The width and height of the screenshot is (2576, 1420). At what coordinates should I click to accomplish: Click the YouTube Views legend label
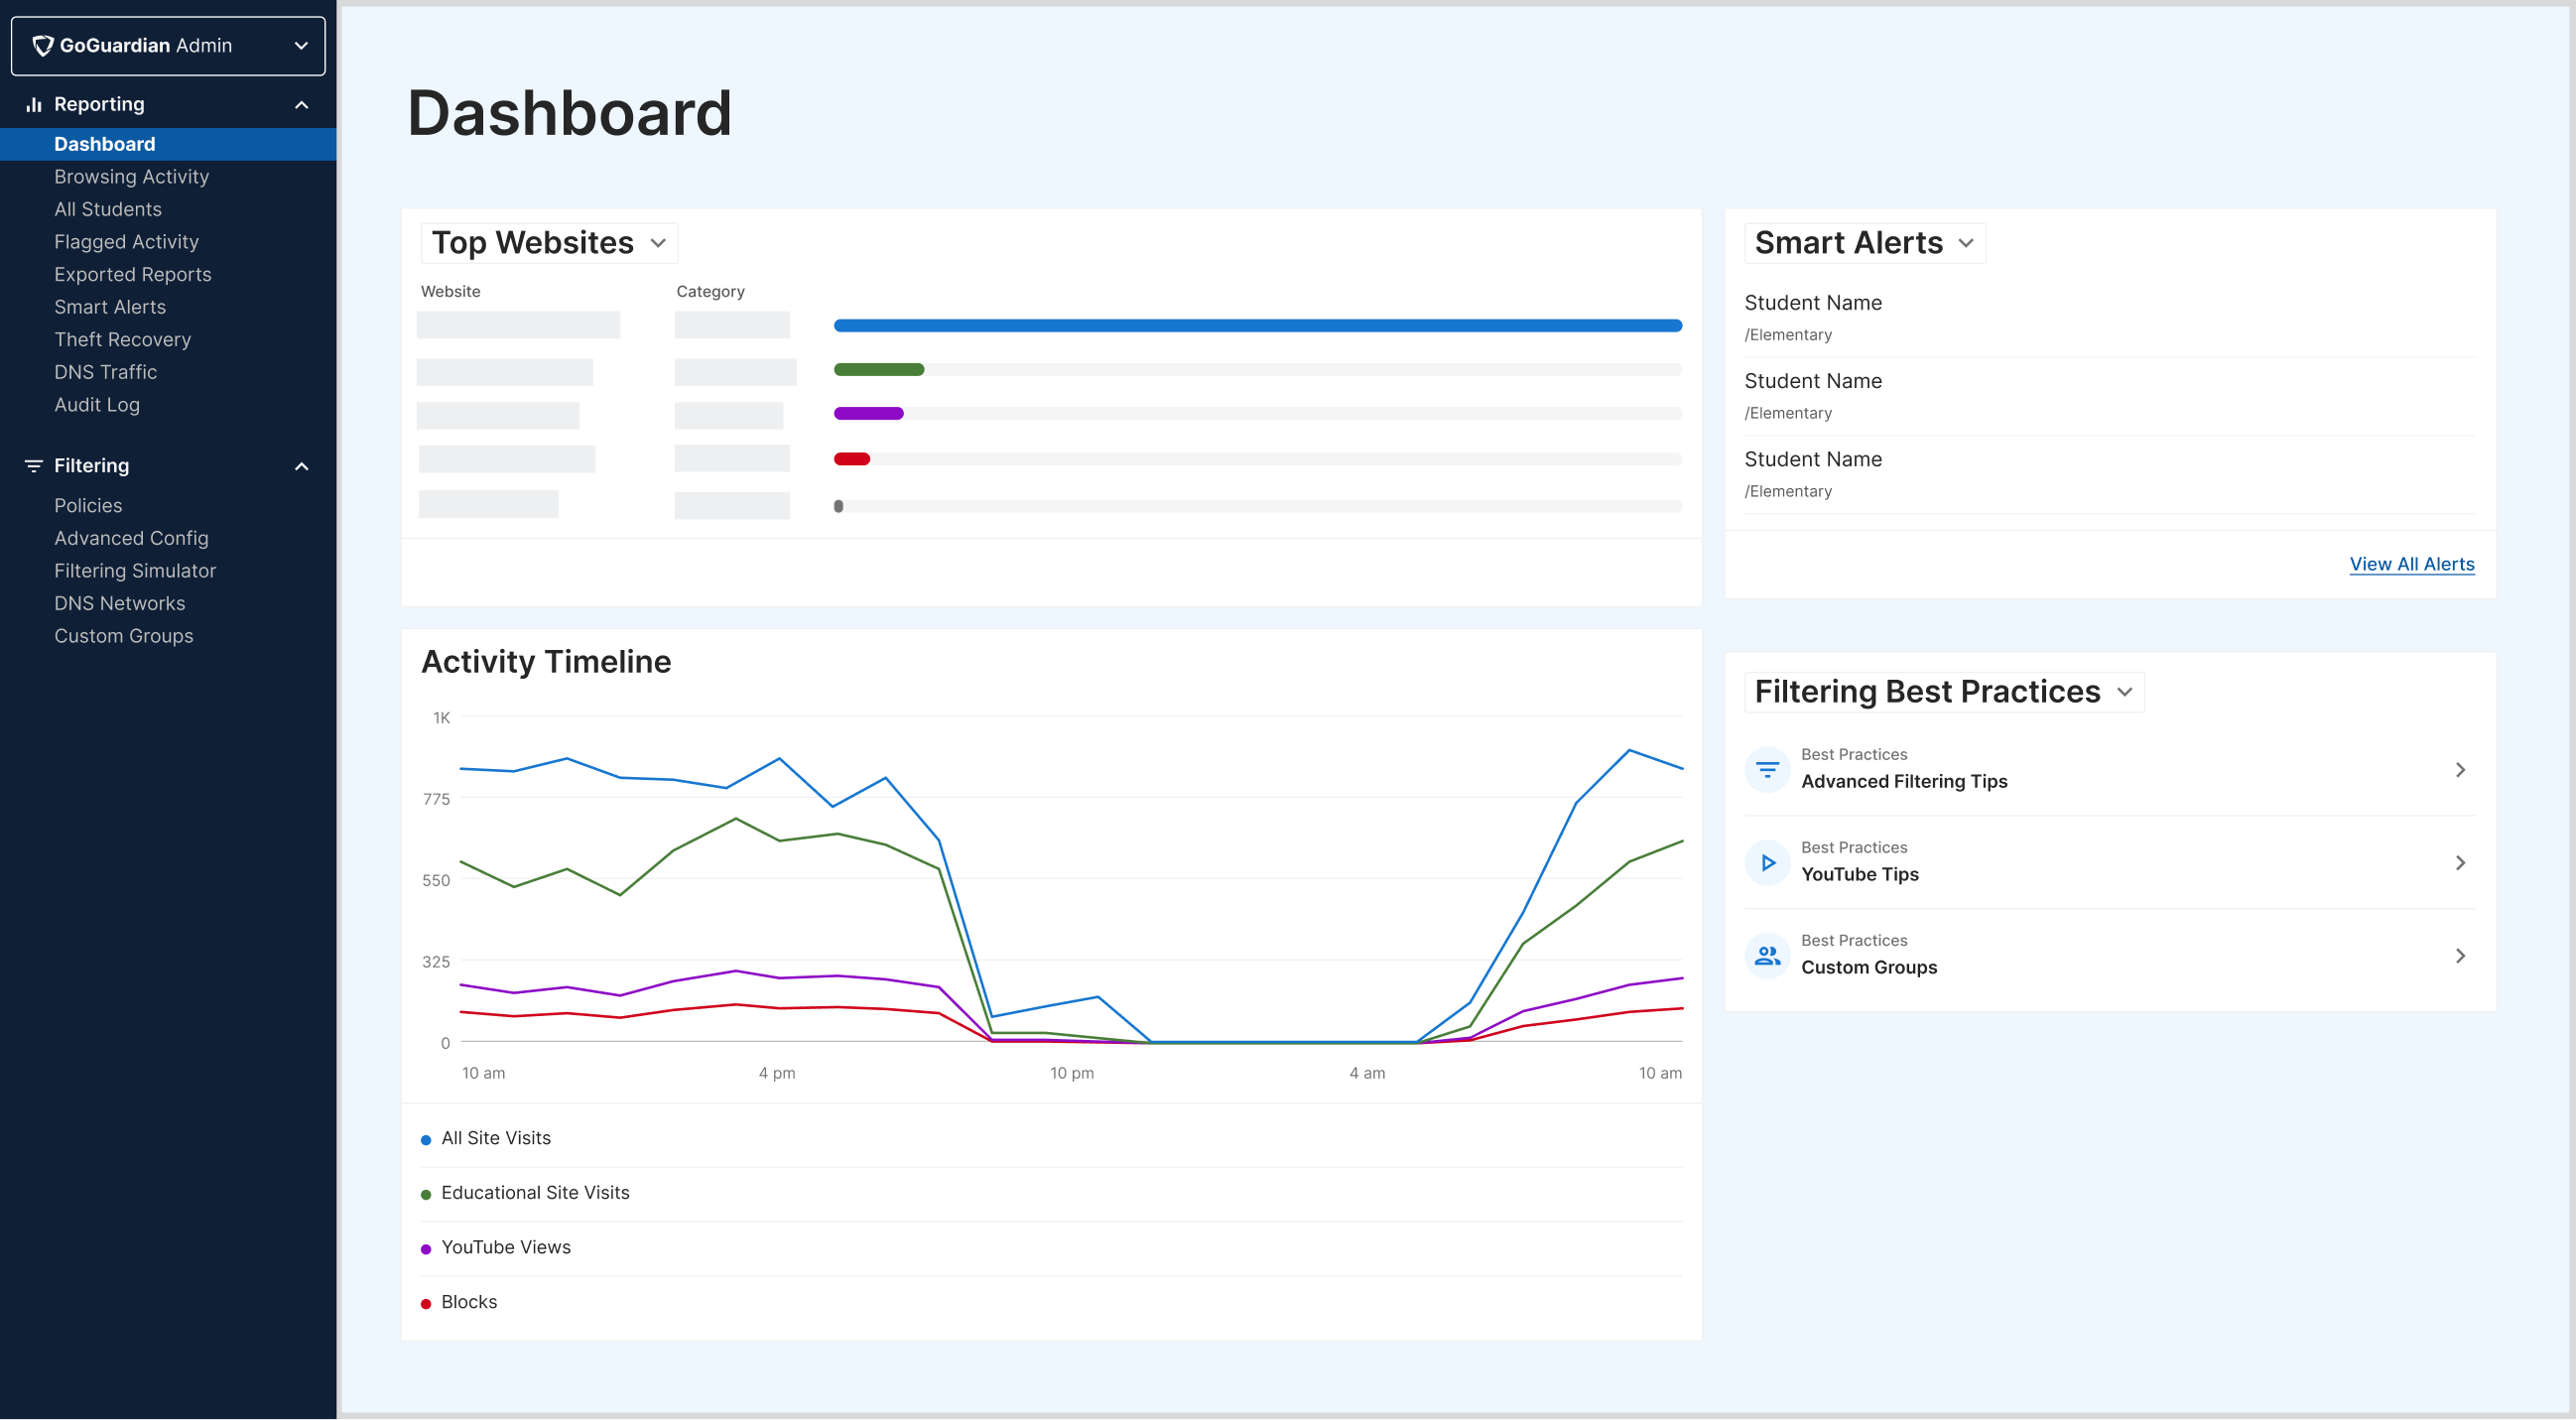point(505,1248)
